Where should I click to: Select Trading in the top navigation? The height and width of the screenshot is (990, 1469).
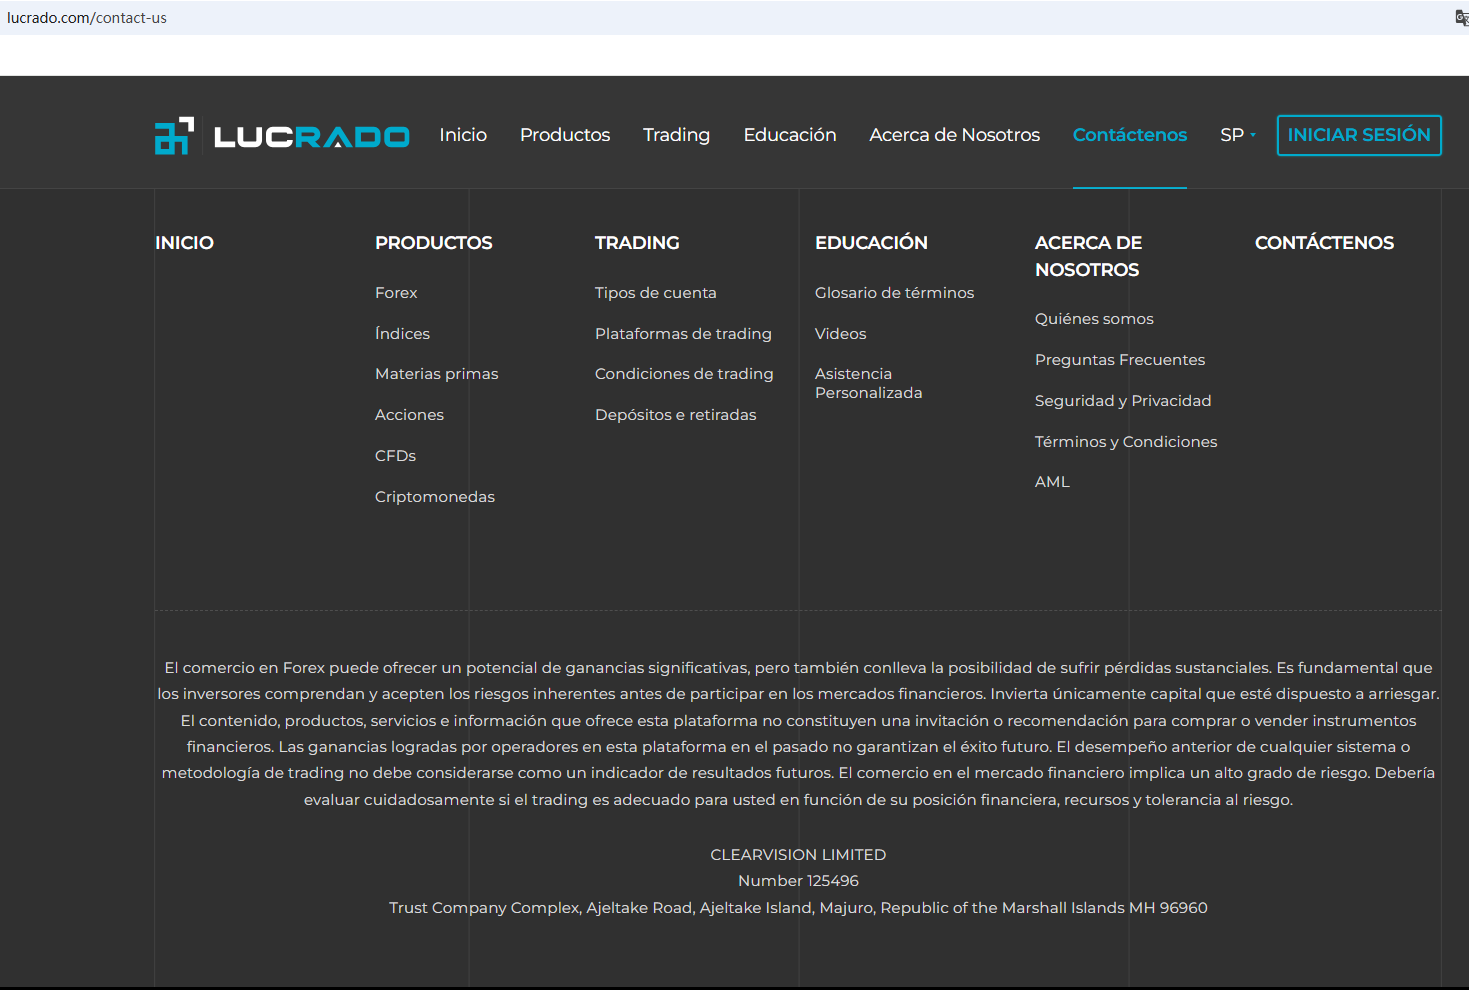click(676, 135)
